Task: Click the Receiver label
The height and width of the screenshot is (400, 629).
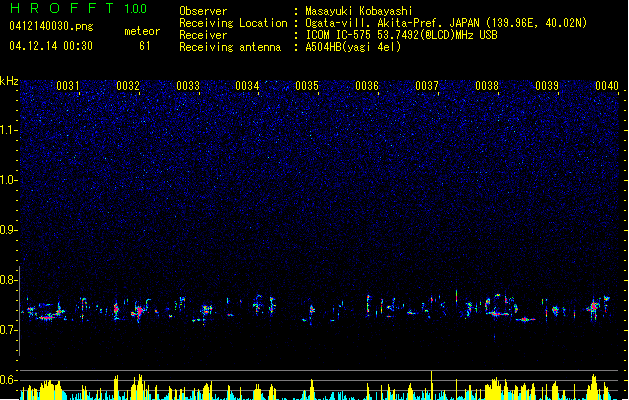Action: (203, 35)
